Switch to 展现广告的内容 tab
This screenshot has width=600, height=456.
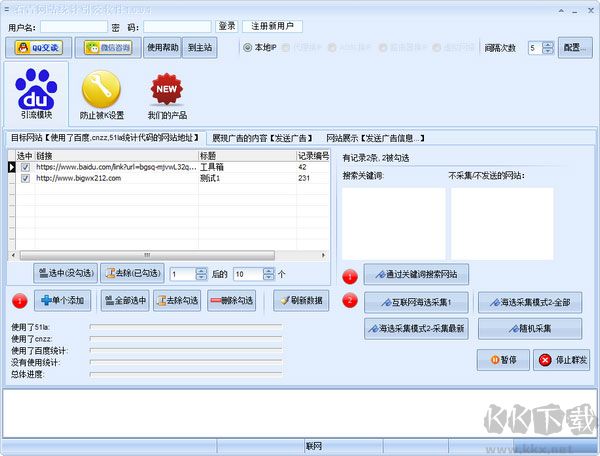[262, 138]
